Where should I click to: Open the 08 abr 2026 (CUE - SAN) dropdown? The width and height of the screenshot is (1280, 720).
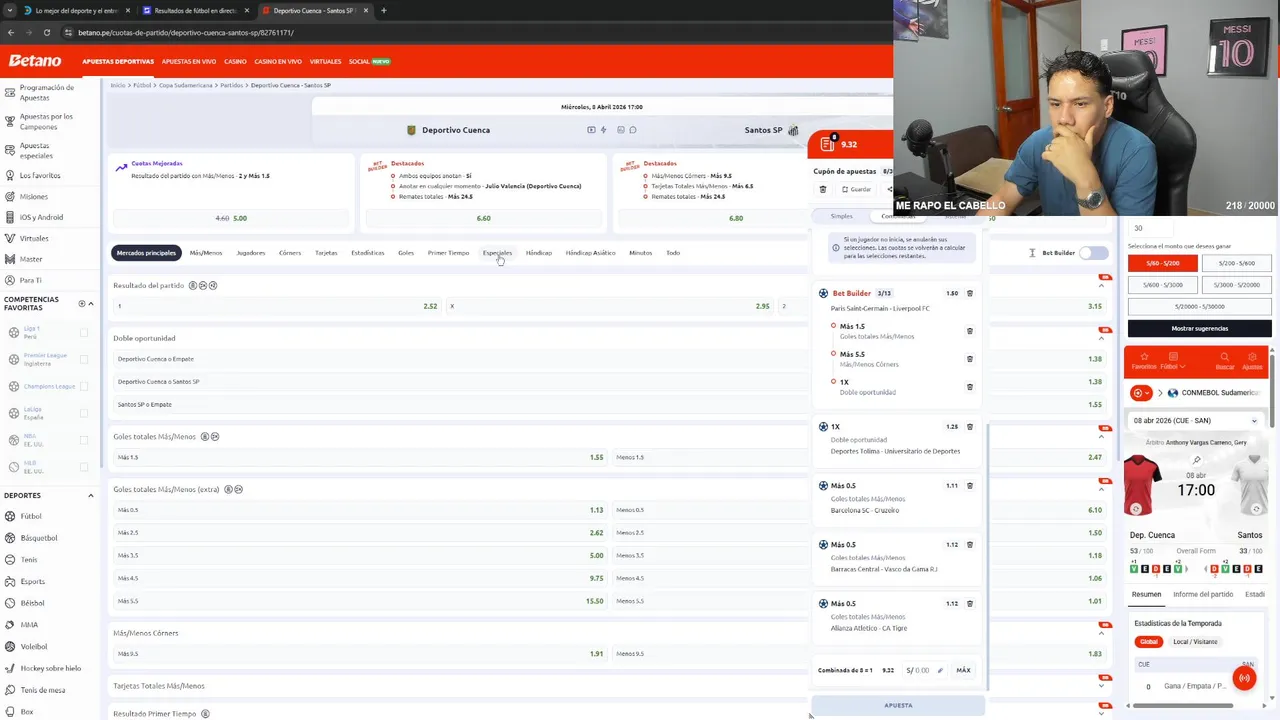click(x=1196, y=421)
